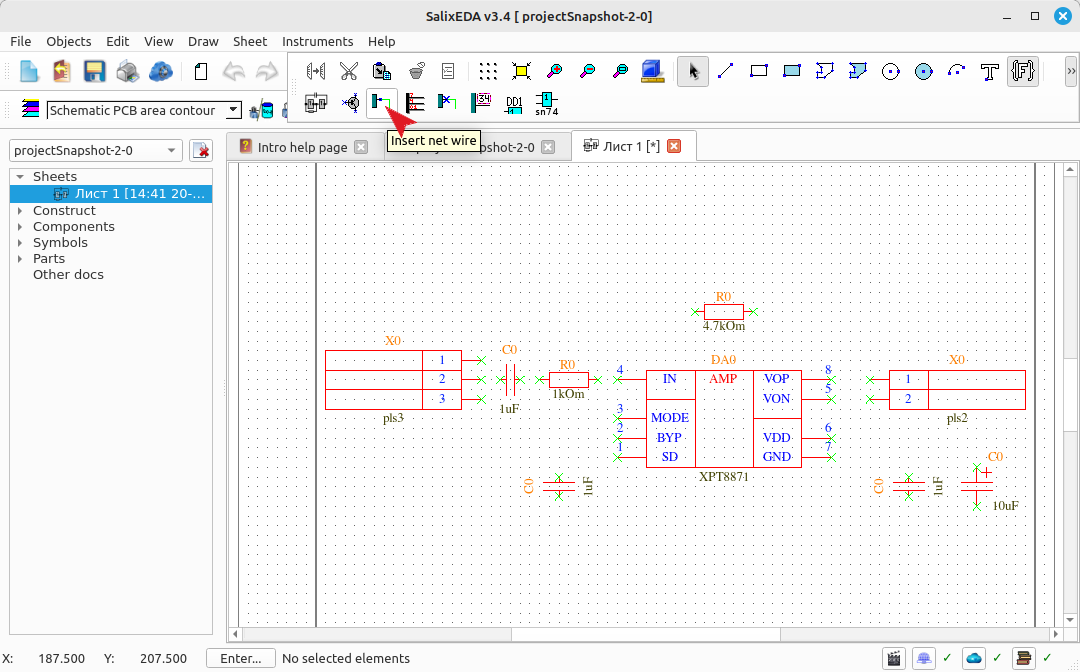Select the straight line drawing tool
1080x672 pixels.
(x=725, y=71)
